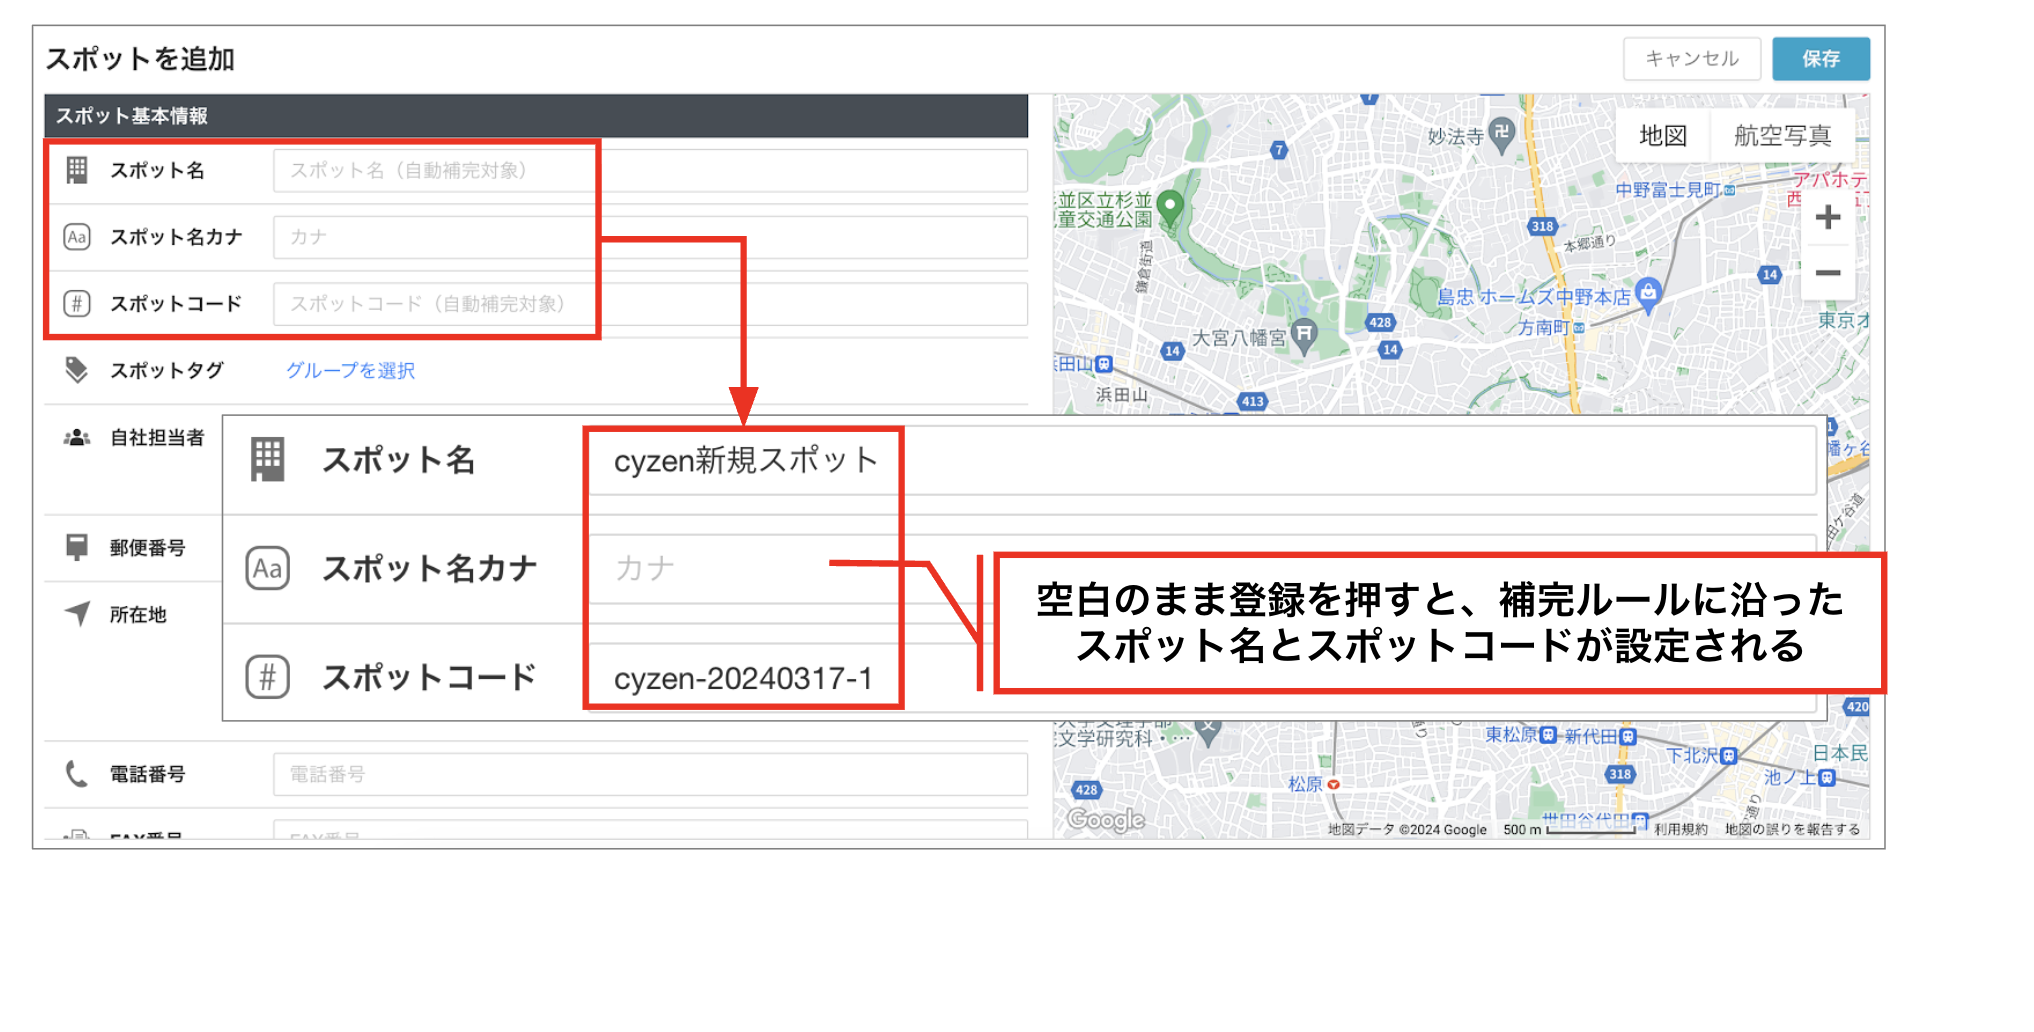
Task: Zoom out on the map
Action: pyautogui.click(x=1828, y=272)
